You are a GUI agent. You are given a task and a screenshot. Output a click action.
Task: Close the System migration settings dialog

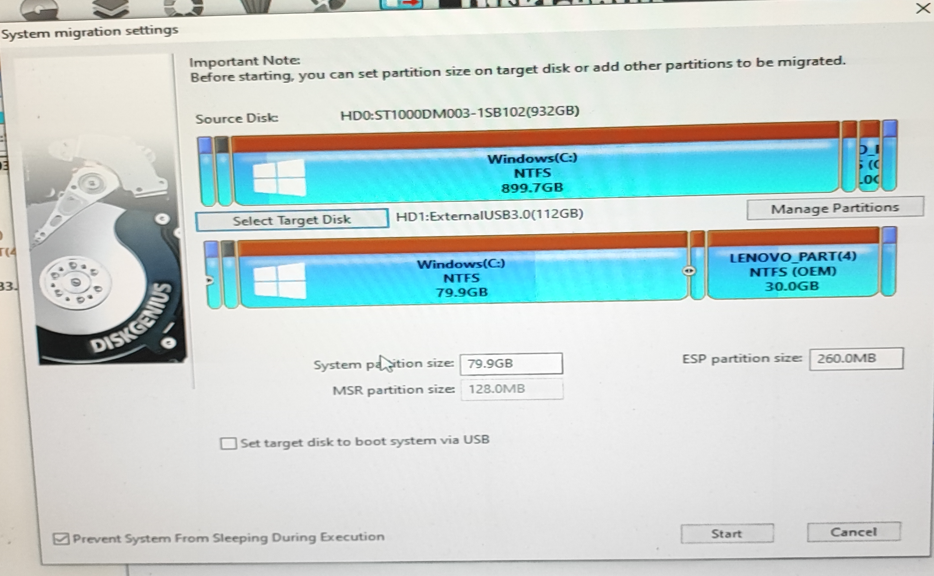[923, 7]
